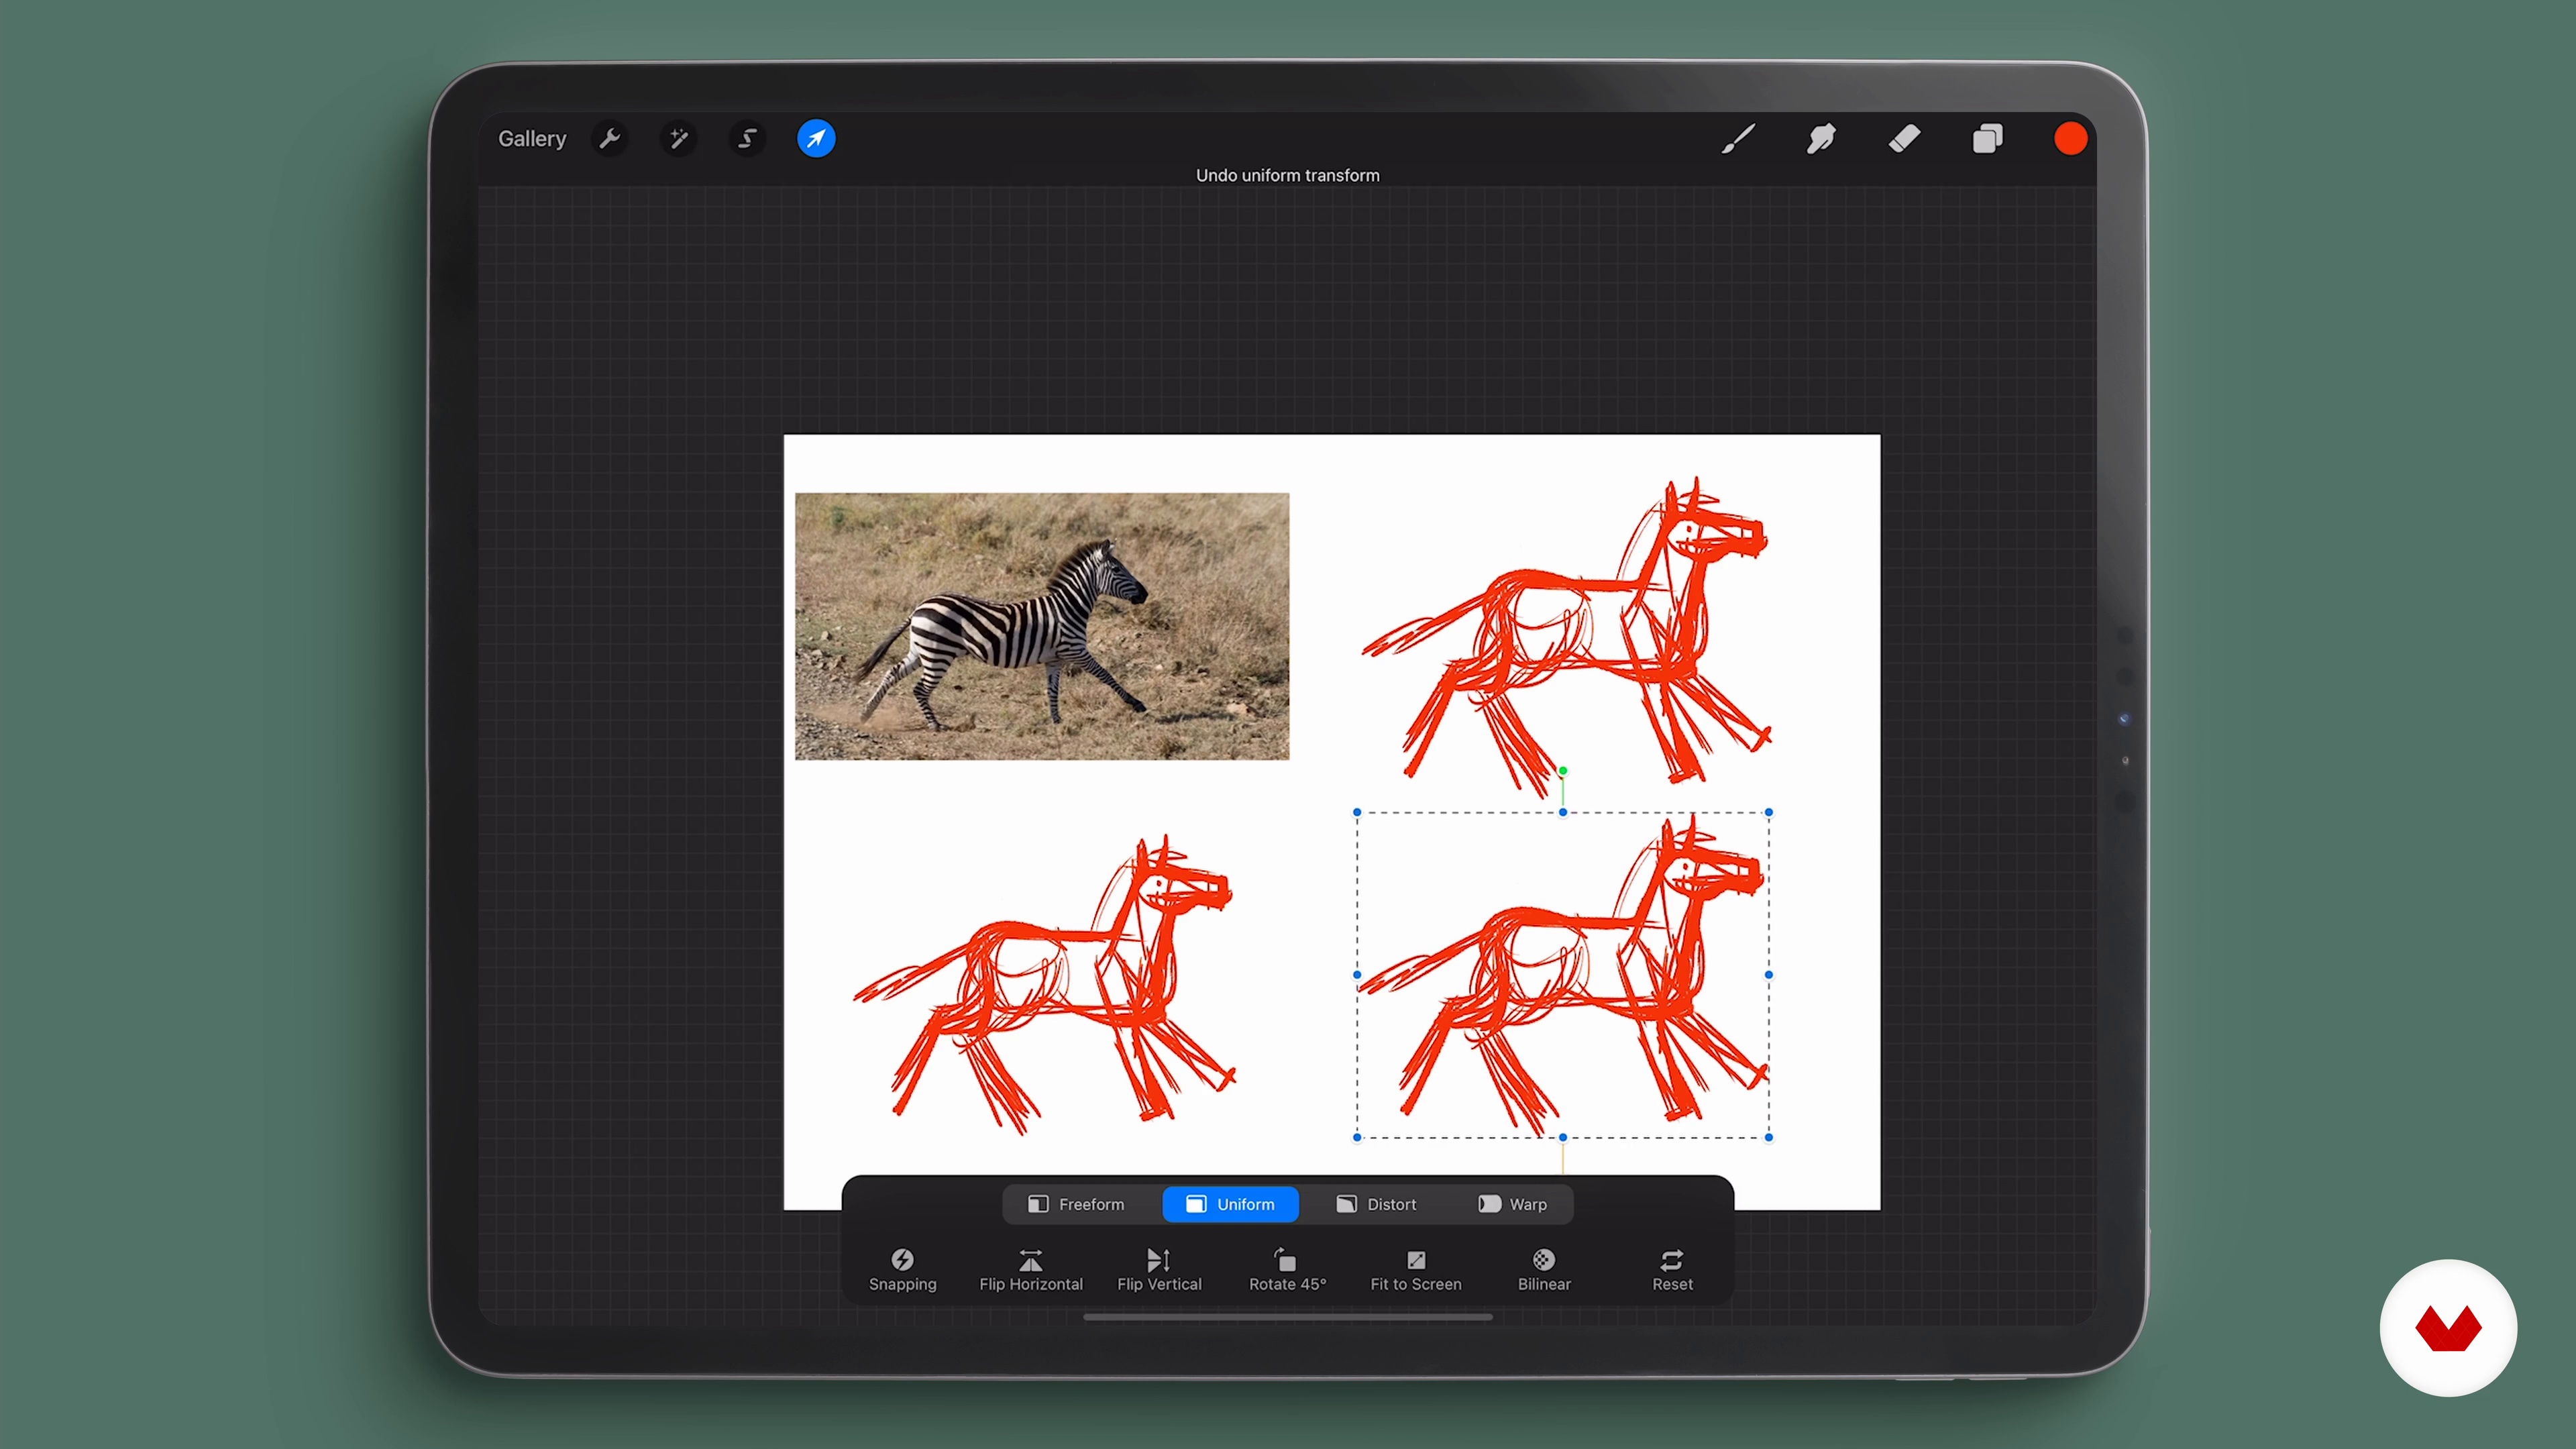2576x1449 pixels.
Task: Toggle Snapping option
Action: (902, 1270)
